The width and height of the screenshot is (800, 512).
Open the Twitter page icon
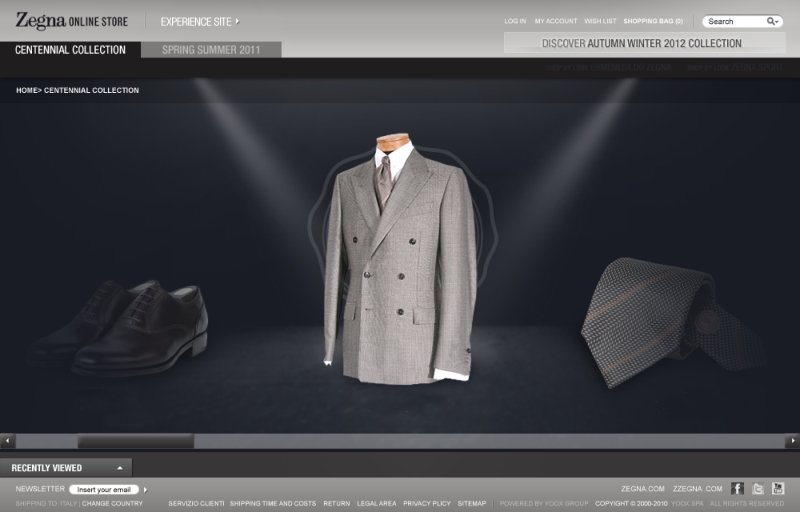(x=758, y=489)
